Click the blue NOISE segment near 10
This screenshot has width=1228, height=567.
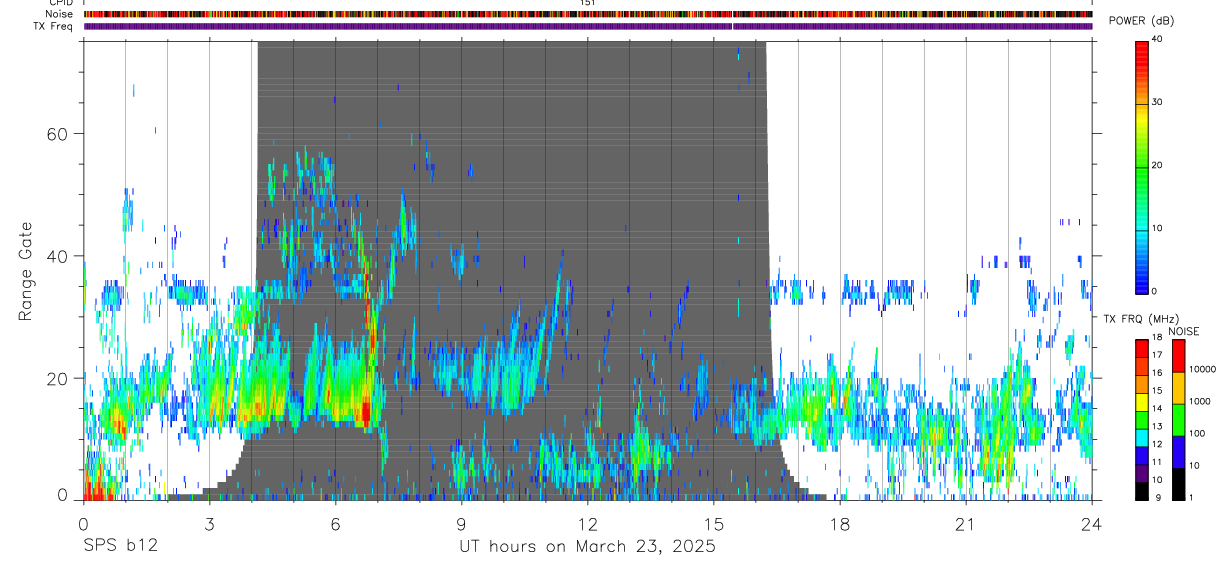pos(1179,452)
